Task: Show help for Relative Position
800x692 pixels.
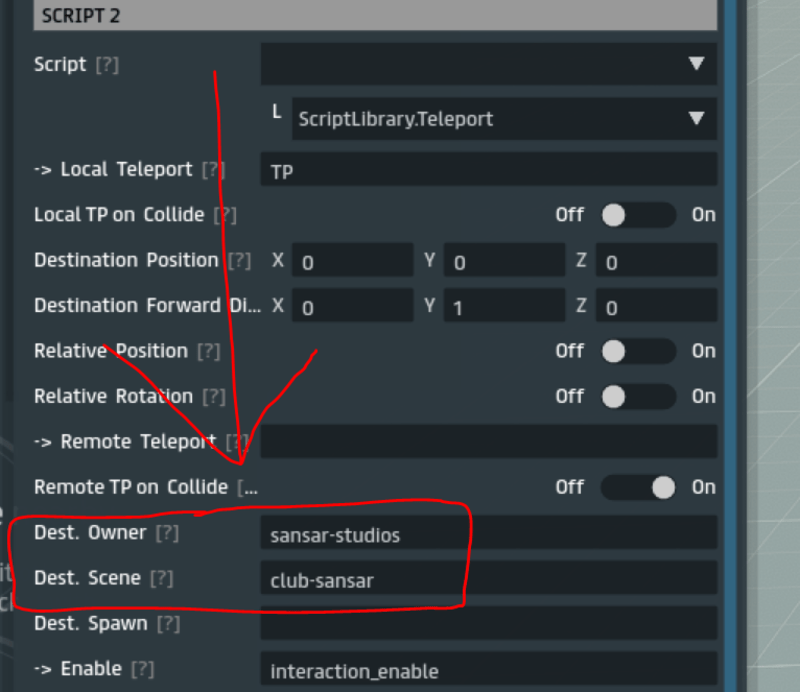Action: click(x=208, y=351)
